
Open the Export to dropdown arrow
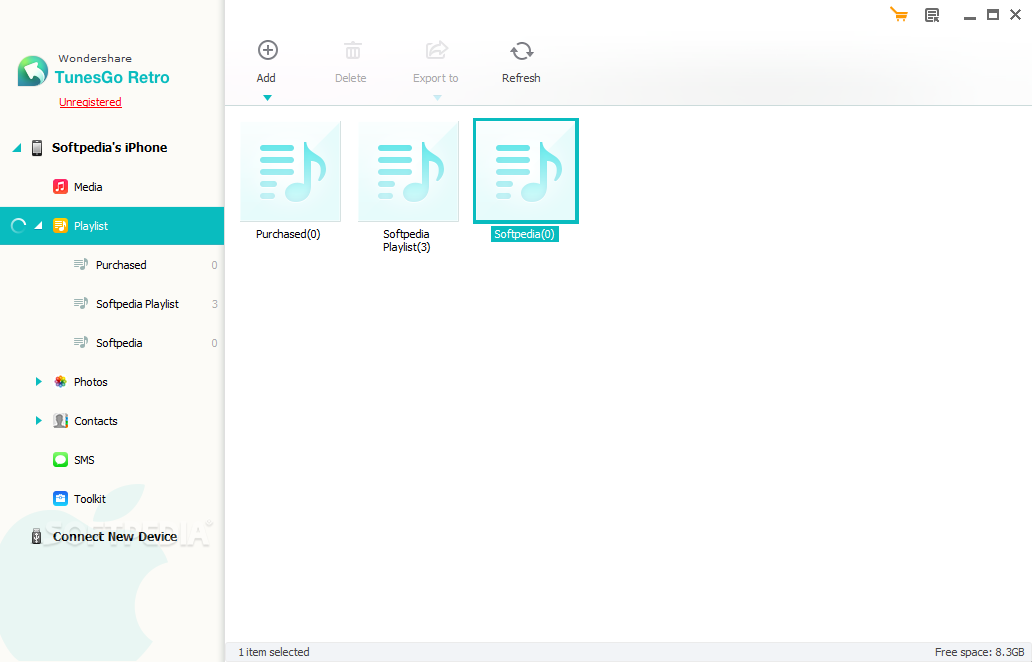click(x=437, y=98)
